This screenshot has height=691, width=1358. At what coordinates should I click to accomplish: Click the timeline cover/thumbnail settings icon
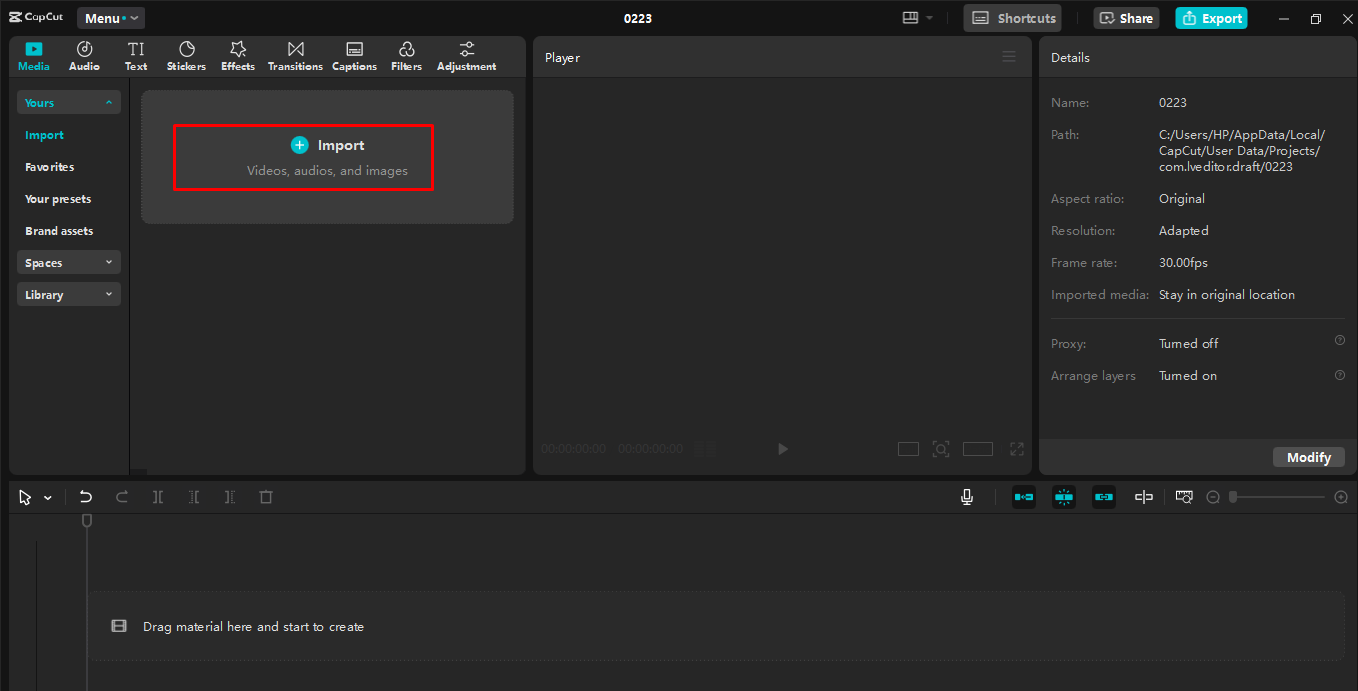pos(1184,497)
